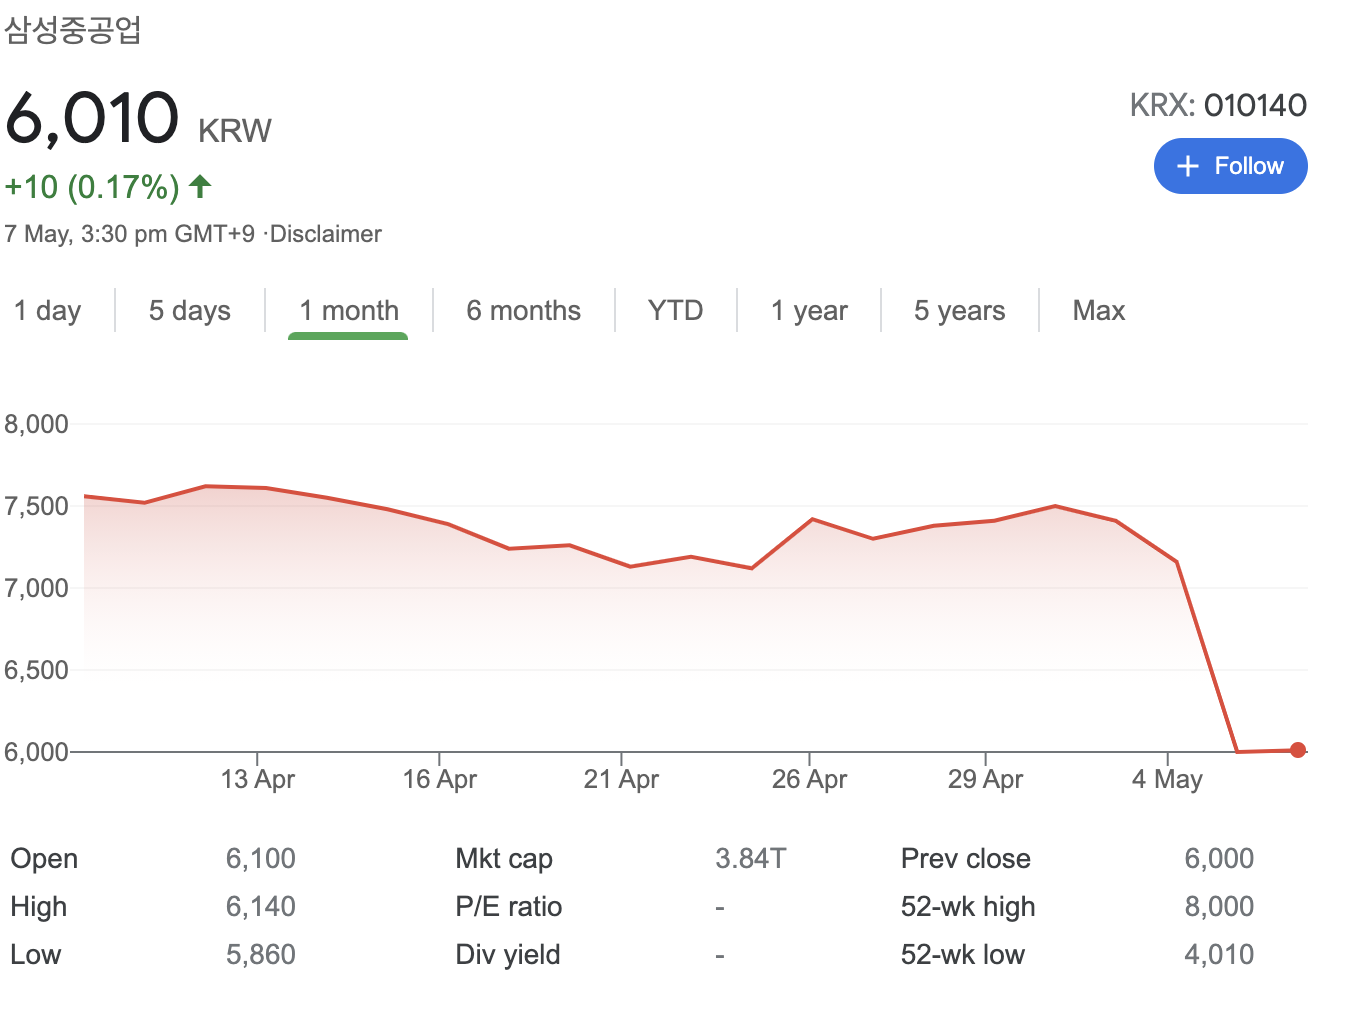Click the red end-point marker on chart
Image resolution: width=1356 pixels, height=1014 pixels.
1298,750
